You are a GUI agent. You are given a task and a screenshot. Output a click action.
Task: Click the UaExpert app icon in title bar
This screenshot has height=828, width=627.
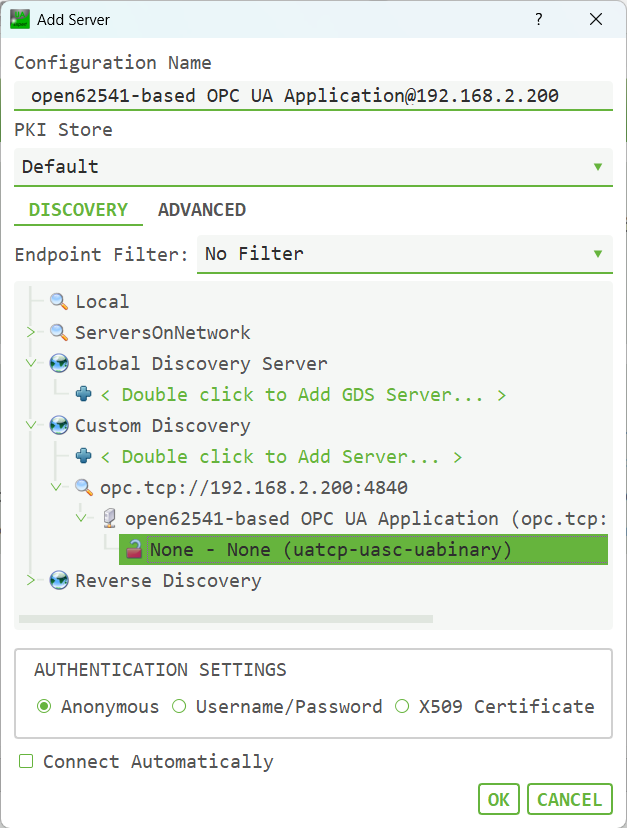click(20, 20)
